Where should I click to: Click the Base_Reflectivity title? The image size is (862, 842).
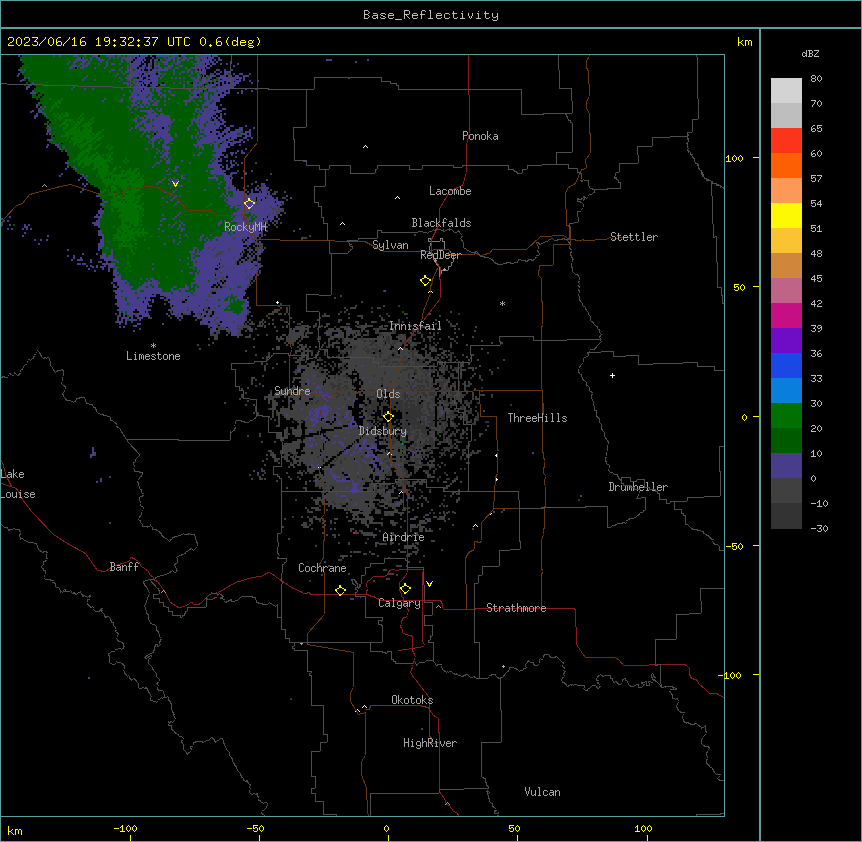point(431,15)
